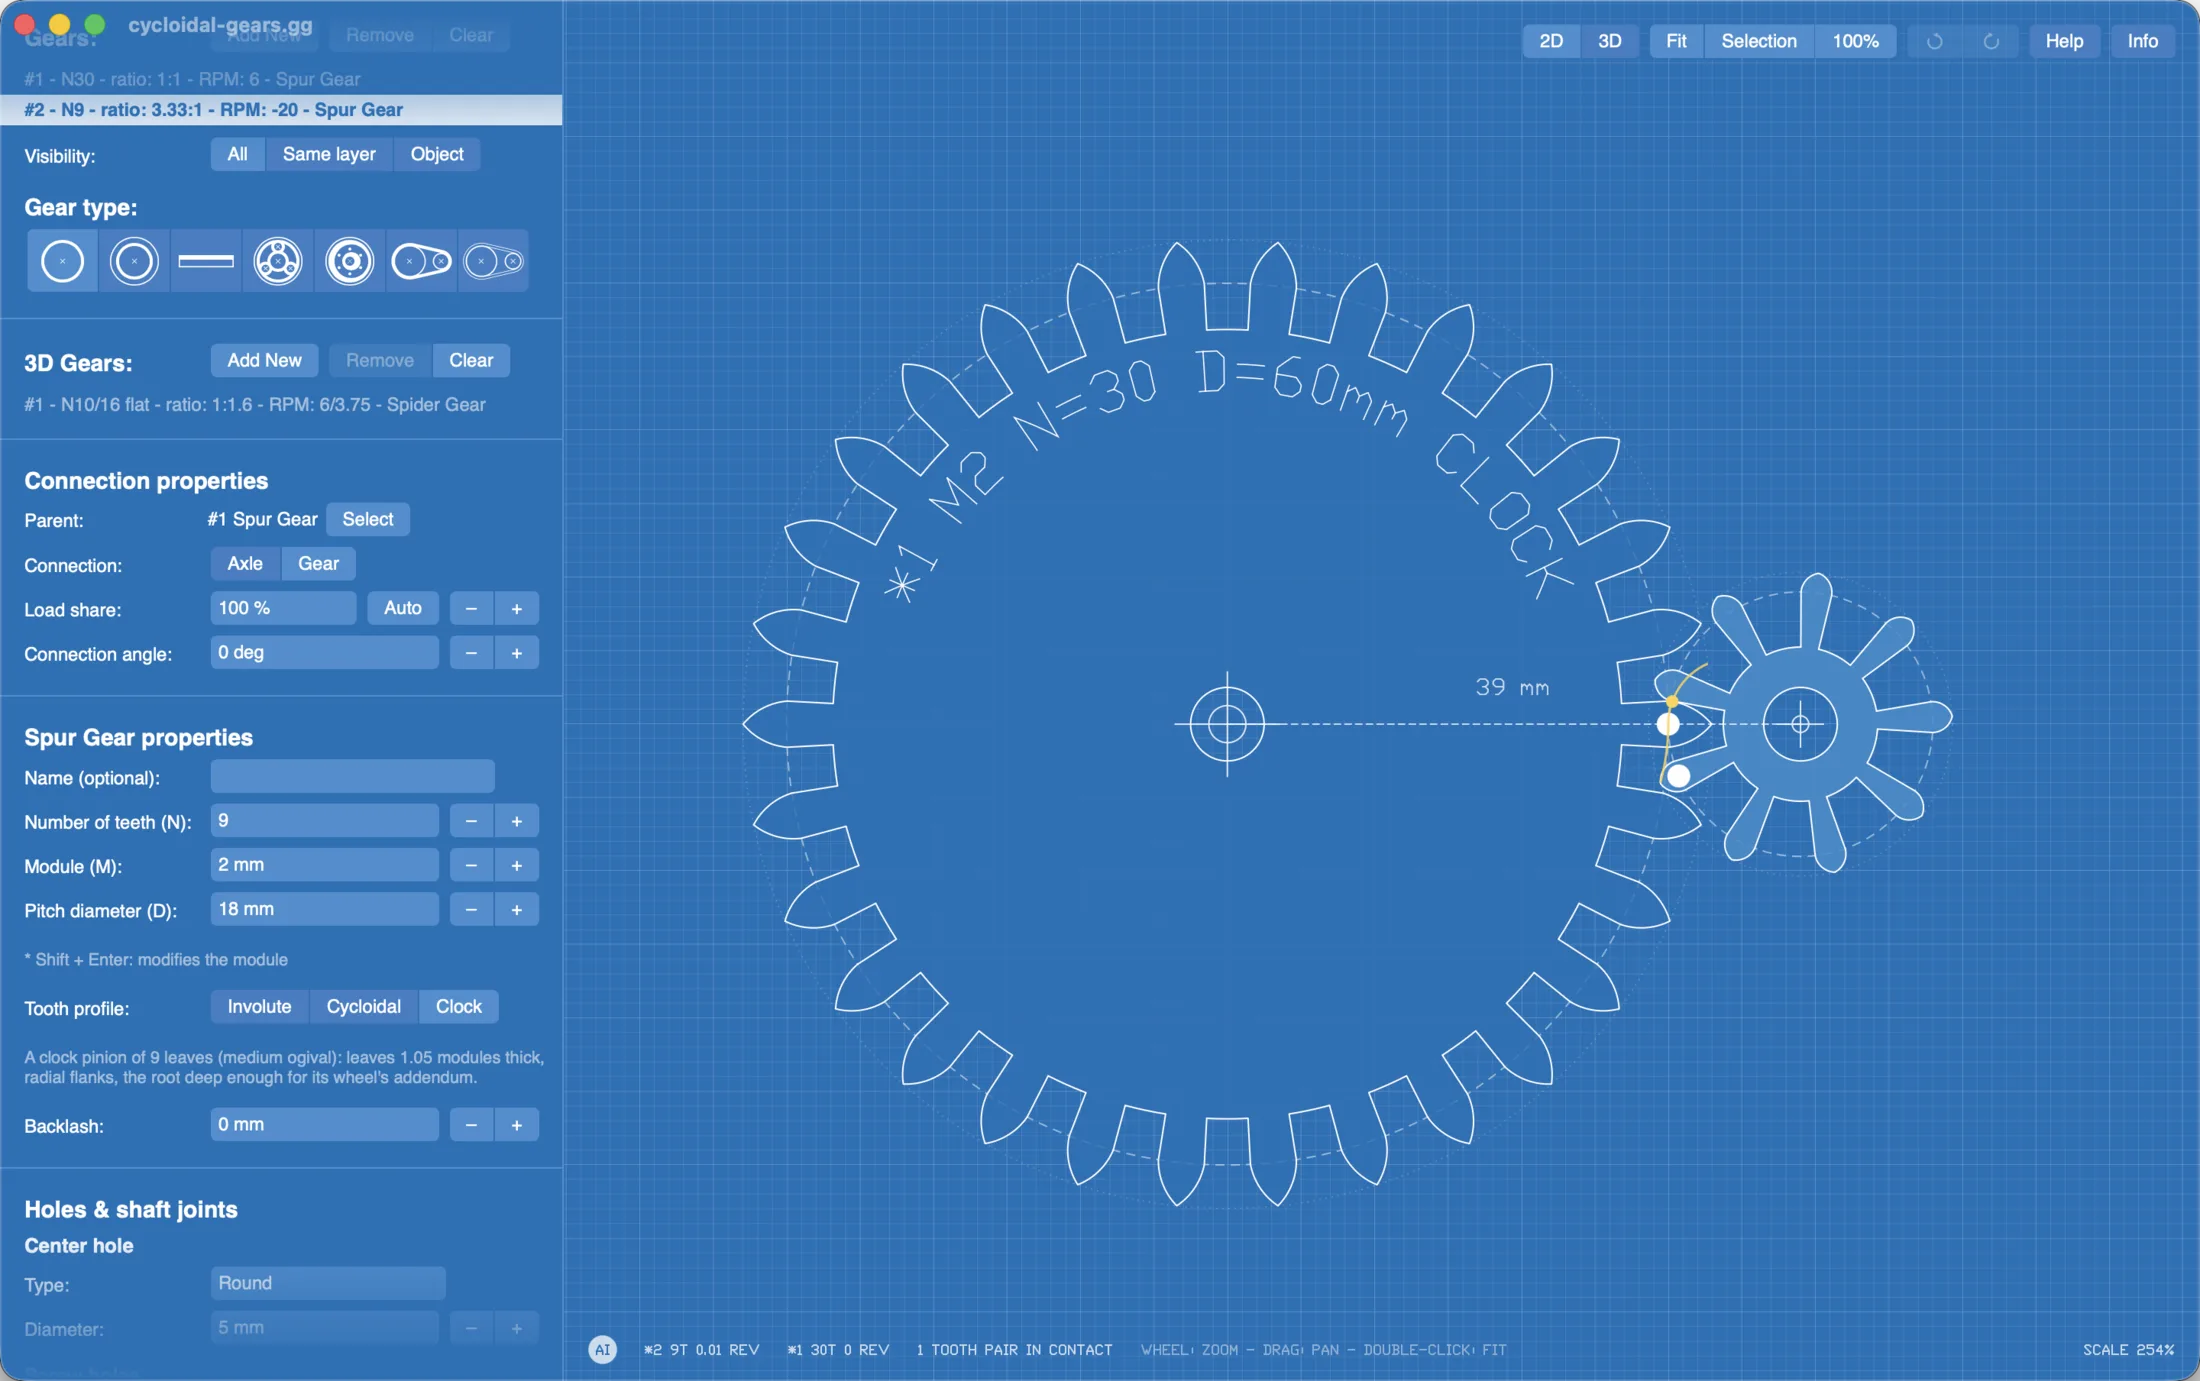Select the belt pulley type icon
This screenshot has height=1381, width=2200.
click(494, 261)
